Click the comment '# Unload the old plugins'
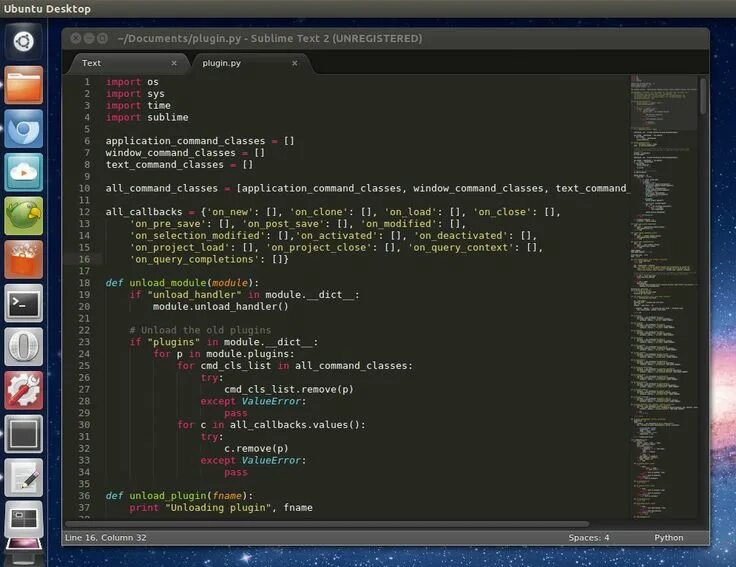 click(200, 330)
